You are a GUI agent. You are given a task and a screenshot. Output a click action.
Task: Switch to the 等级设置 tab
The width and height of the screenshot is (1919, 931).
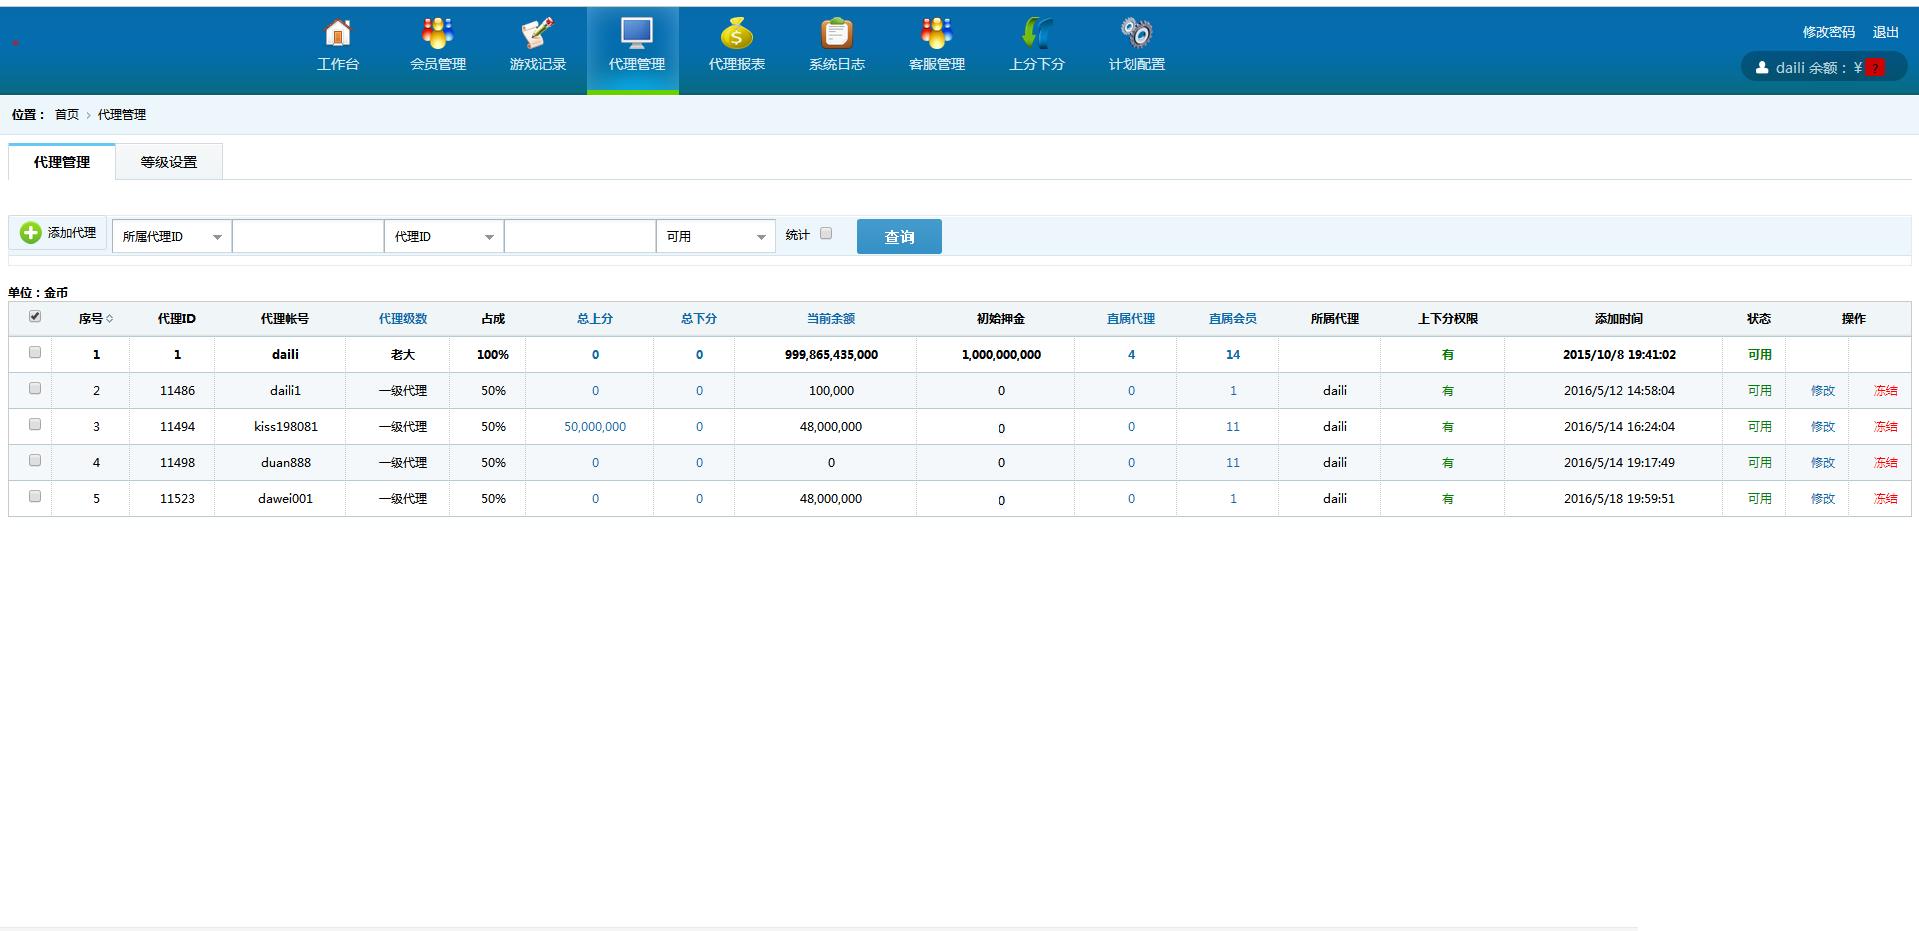[x=168, y=162]
